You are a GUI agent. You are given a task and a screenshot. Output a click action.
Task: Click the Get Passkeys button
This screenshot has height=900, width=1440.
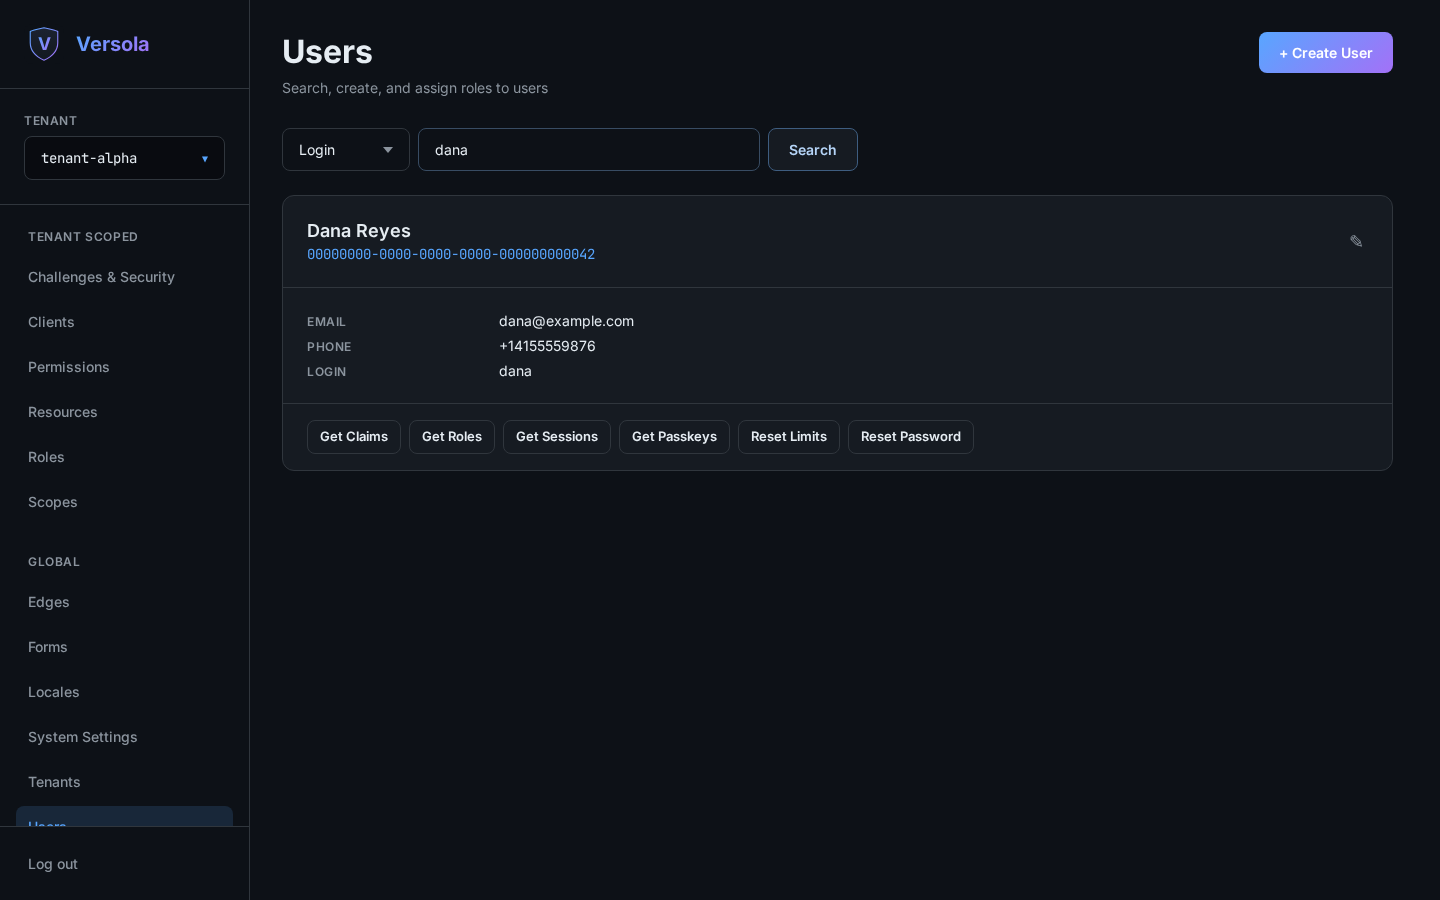[x=674, y=437]
